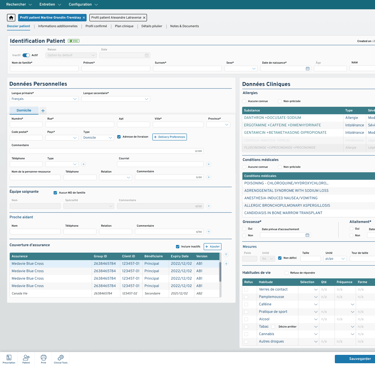The height and width of the screenshot is (366, 375).
Task: Select the Domicile address tab
Action: 24,110
